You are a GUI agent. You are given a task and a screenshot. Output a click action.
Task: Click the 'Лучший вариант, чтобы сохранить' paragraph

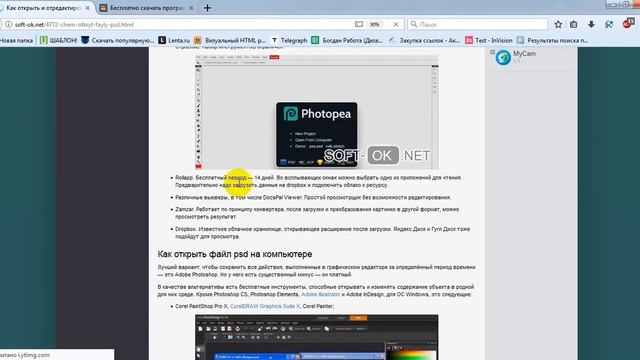pyautogui.click(x=316, y=271)
